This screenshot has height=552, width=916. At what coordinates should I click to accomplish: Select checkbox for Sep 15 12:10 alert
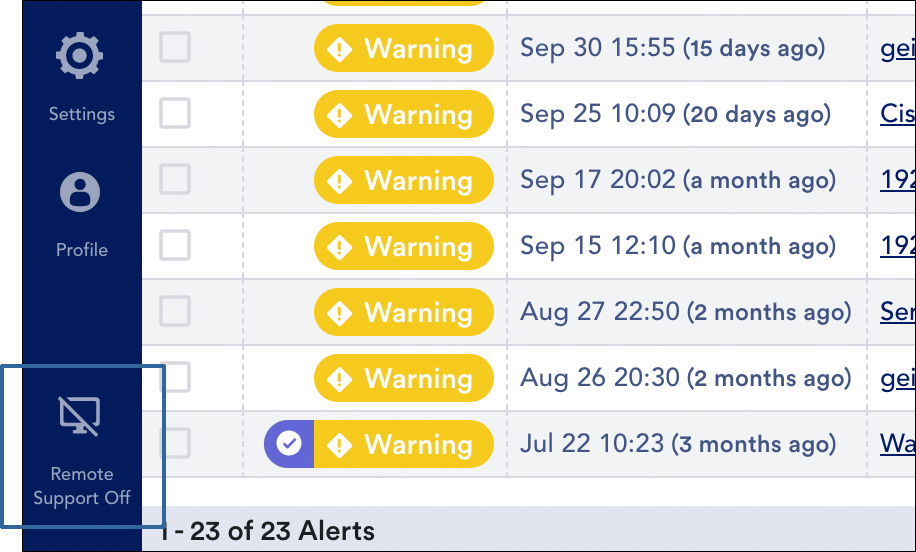pyautogui.click(x=175, y=245)
